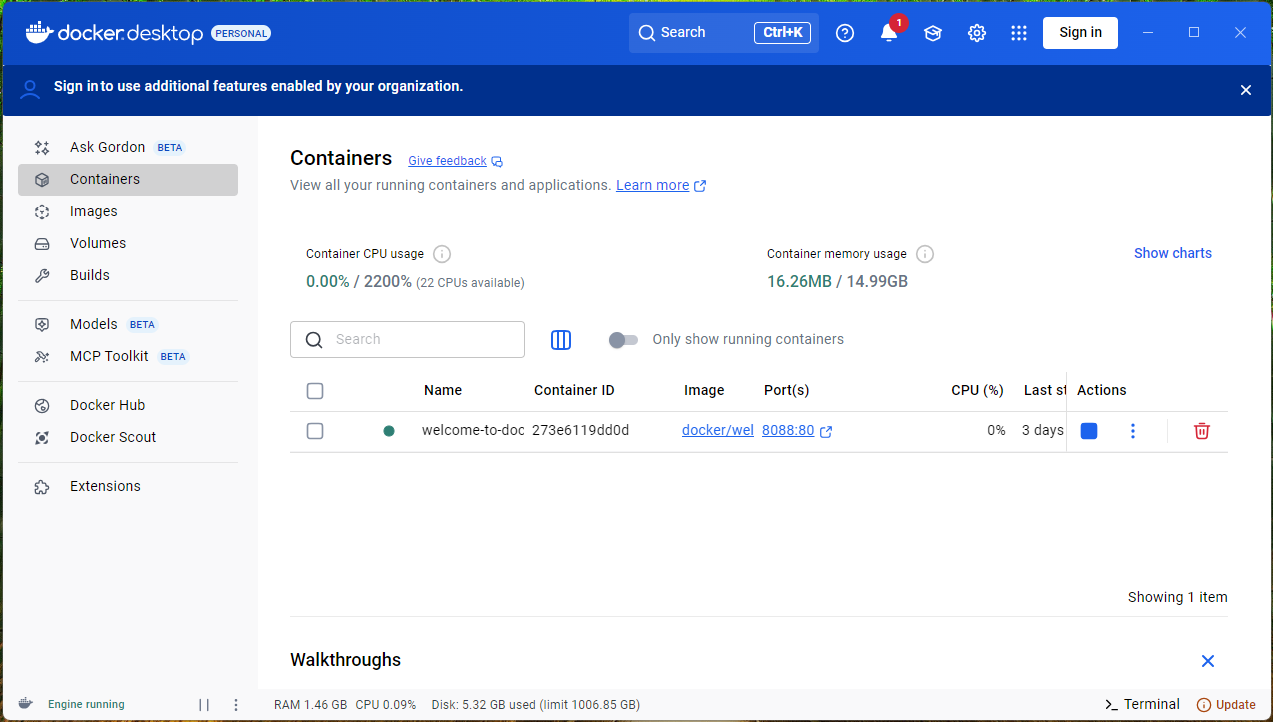Viewport: 1273px width, 722px height.
Task: Open the Learning center graduation cap icon
Action: coord(933,33)
